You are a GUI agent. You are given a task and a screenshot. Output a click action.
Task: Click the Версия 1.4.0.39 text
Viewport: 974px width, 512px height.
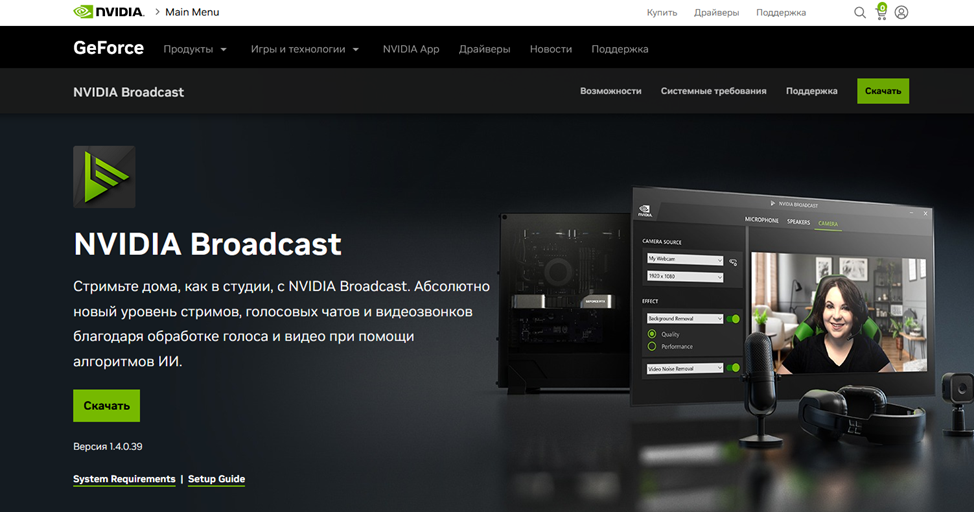click(107, 446)
